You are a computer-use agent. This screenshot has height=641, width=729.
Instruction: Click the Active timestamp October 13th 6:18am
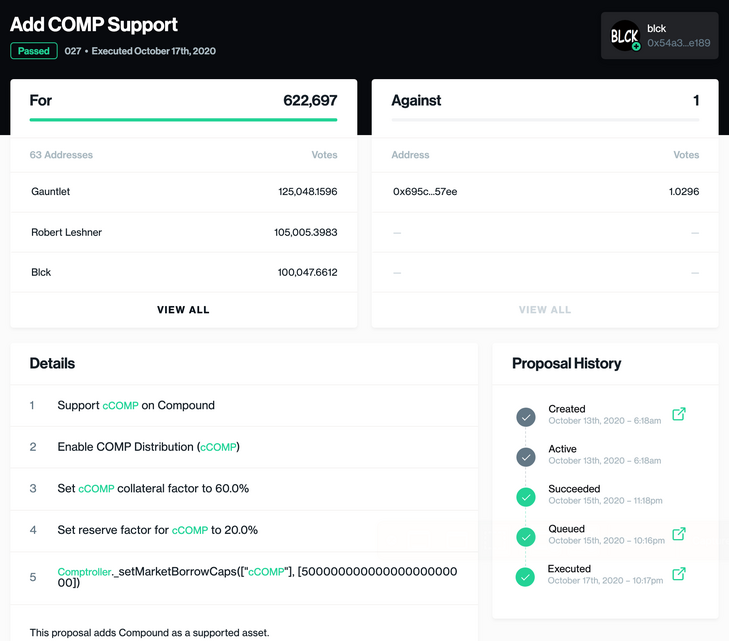[x=604, y=461]
